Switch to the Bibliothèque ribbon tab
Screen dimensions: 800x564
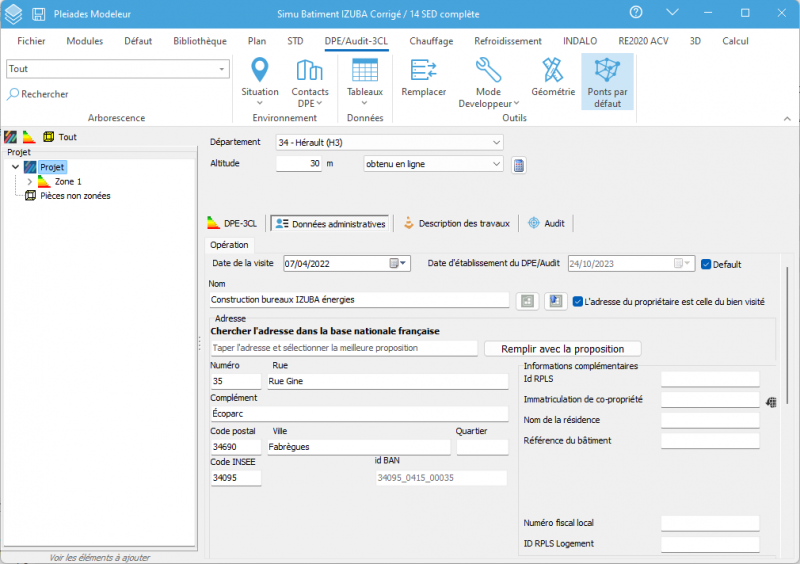tap(200, 41)
